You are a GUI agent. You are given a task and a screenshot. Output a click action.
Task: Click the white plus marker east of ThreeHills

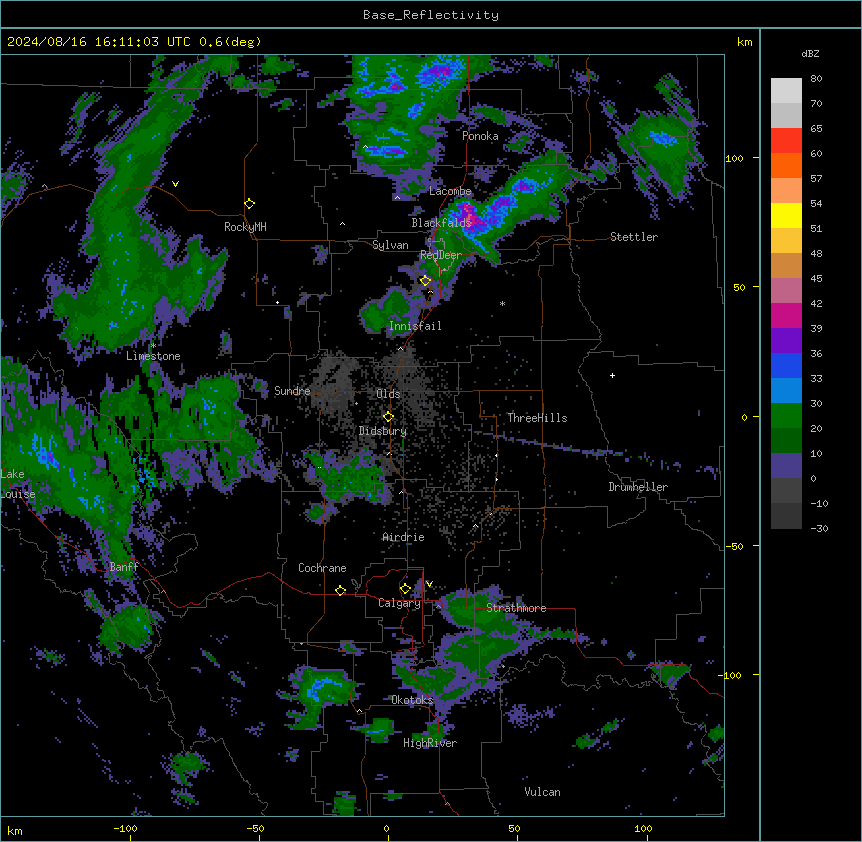[612, 375]
